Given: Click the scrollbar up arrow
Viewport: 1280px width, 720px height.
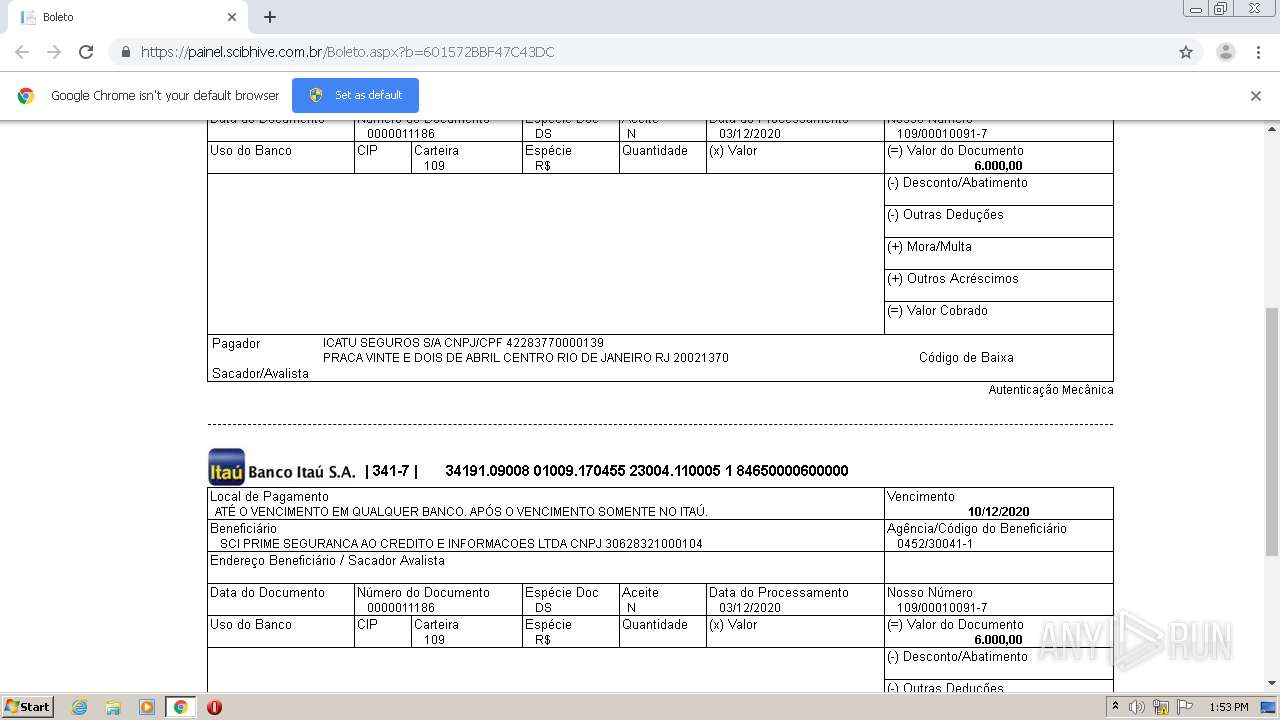Looking at the screenshot, I should tap(1272, 128).
